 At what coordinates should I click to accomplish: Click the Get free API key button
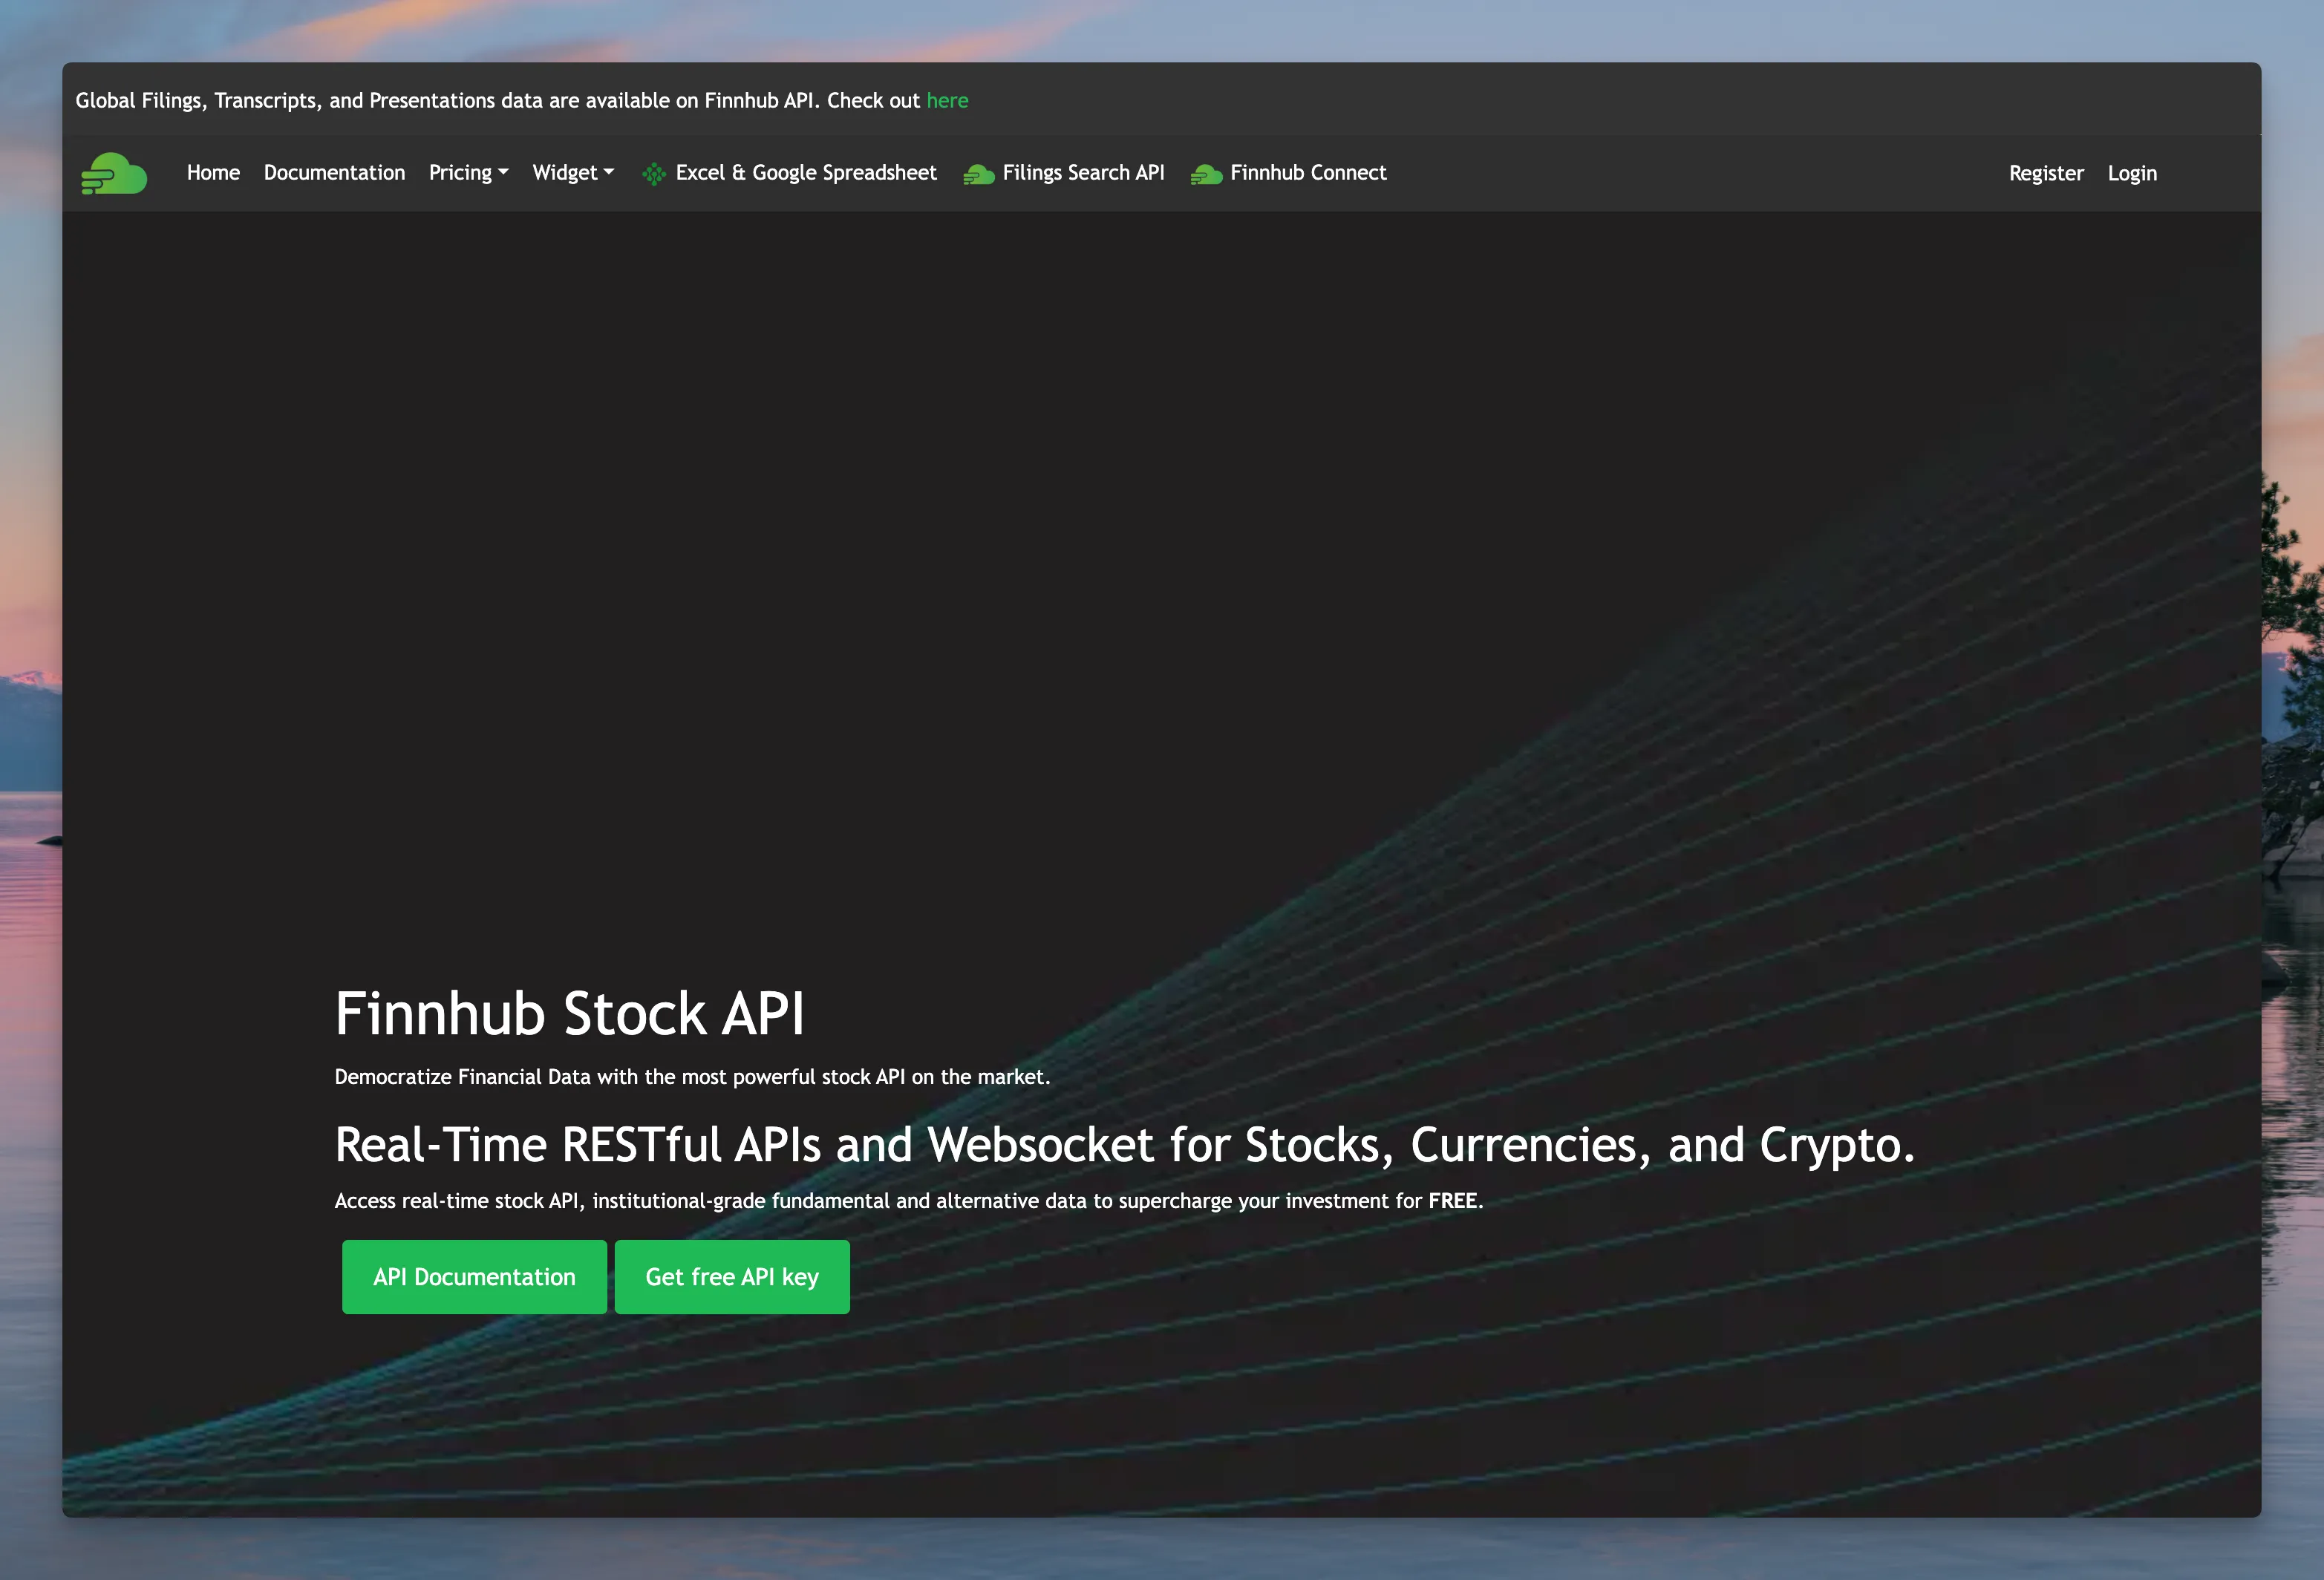pyautogui.click(x=732, y=1277)
